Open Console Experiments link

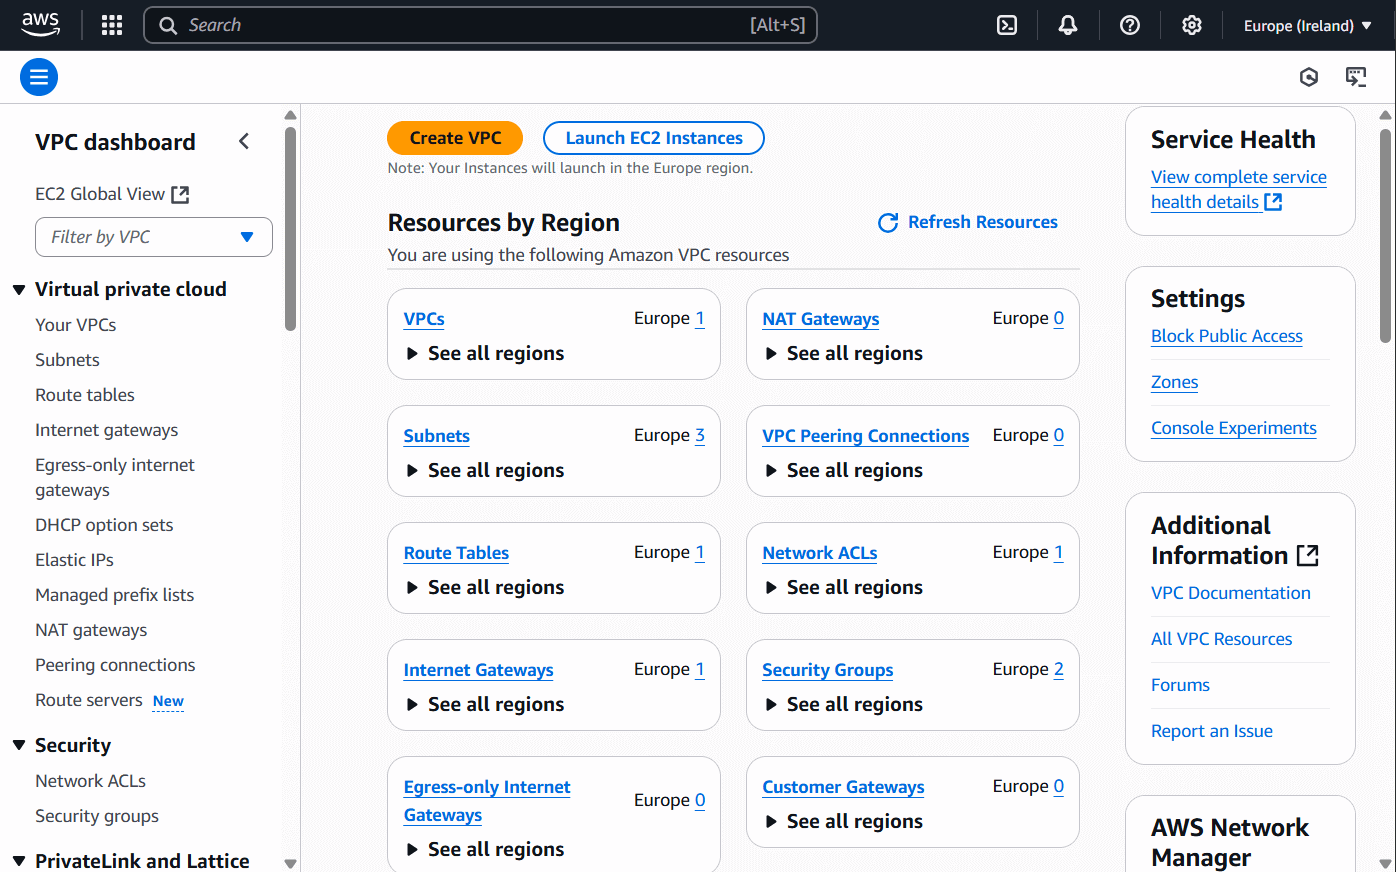[1234, 428]
